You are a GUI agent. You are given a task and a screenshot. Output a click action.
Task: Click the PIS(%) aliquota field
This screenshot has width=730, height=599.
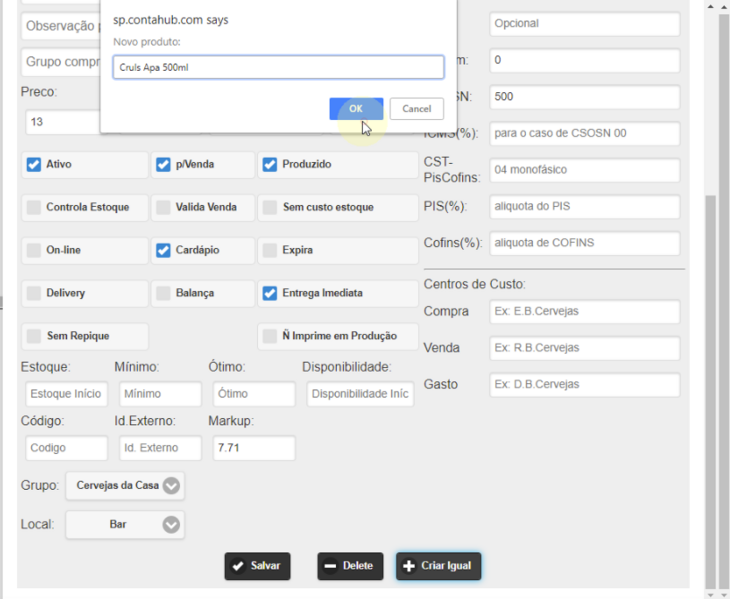coord(585,206)
